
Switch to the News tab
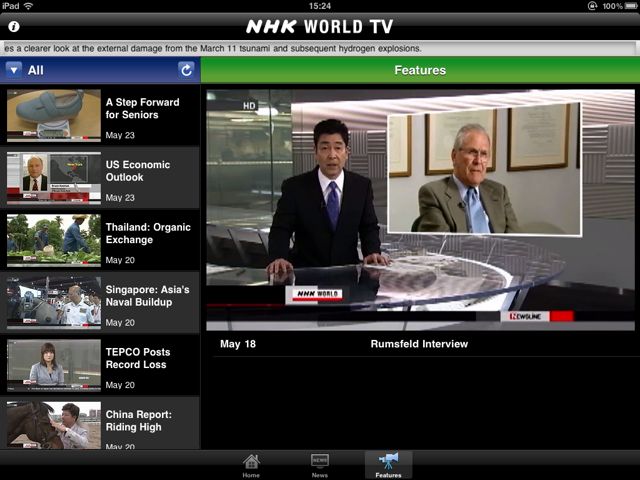319,466
